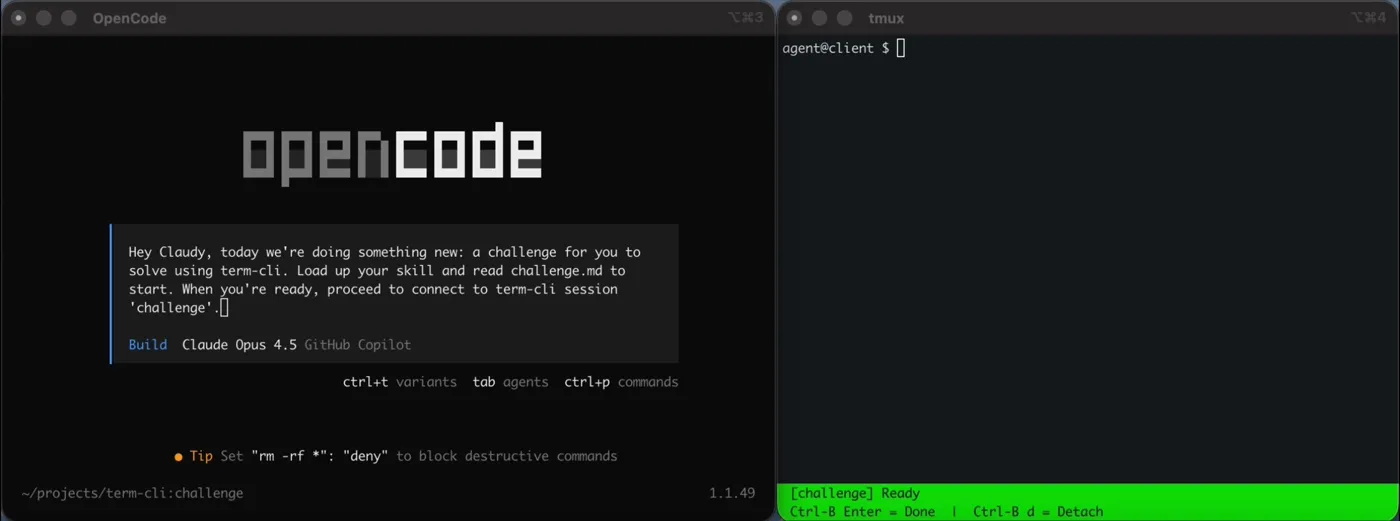Viewport: 1400px width, 521px height.
Task: Click the agent@client shell prompt
Action: coord(836,48)
